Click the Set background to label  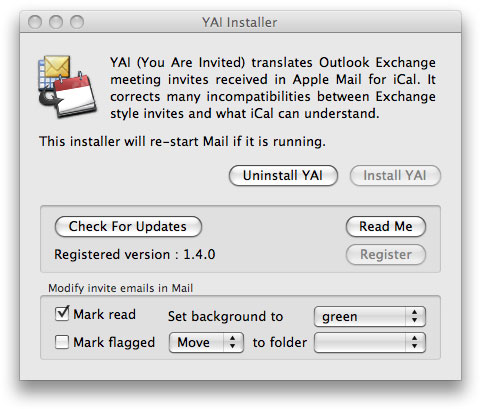[225, 316]
